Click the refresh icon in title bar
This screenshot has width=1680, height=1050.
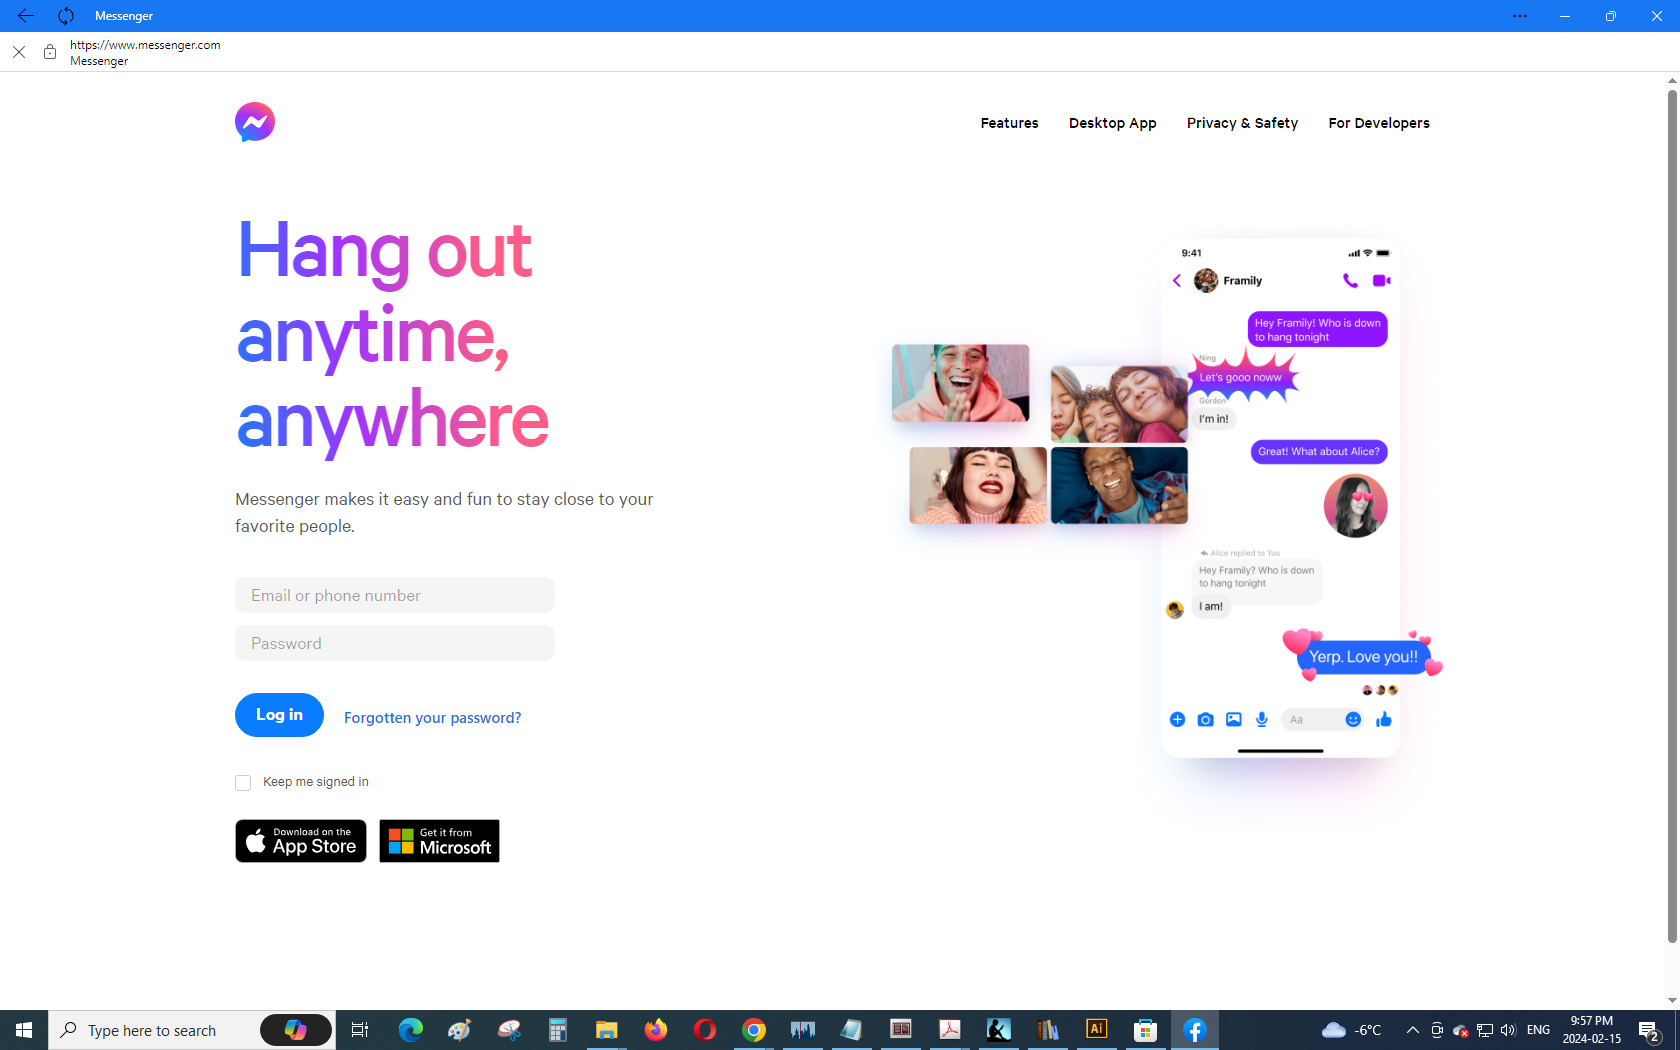(x=66, y=16)
